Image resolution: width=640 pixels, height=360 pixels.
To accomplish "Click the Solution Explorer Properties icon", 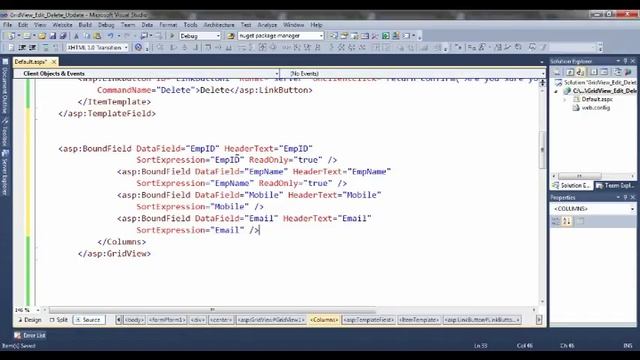I will 557,72.
